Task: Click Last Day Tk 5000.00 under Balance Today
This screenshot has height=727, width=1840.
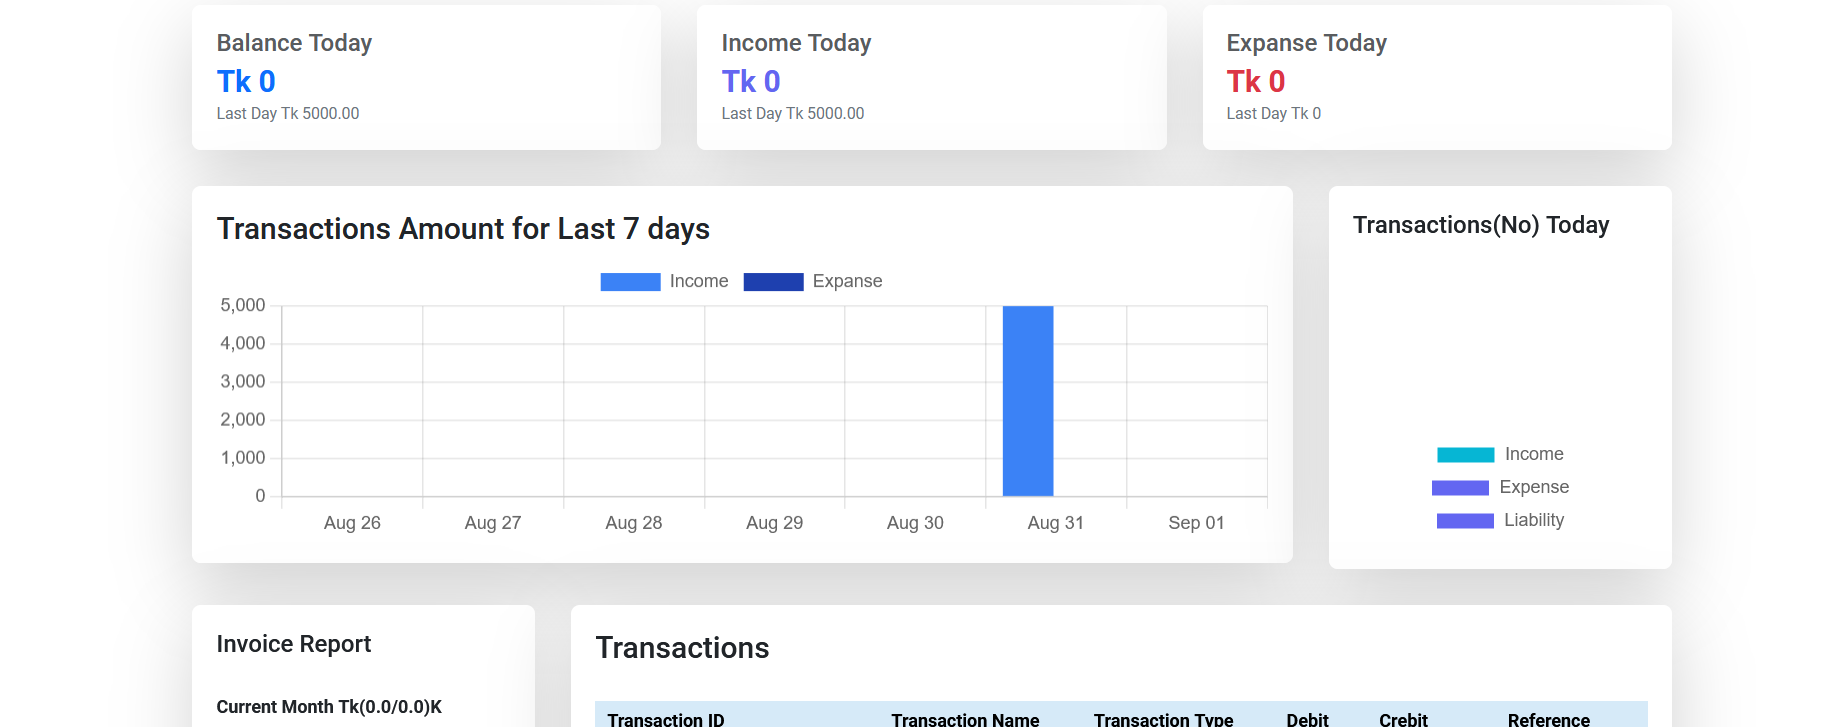Action: point(288,114)
